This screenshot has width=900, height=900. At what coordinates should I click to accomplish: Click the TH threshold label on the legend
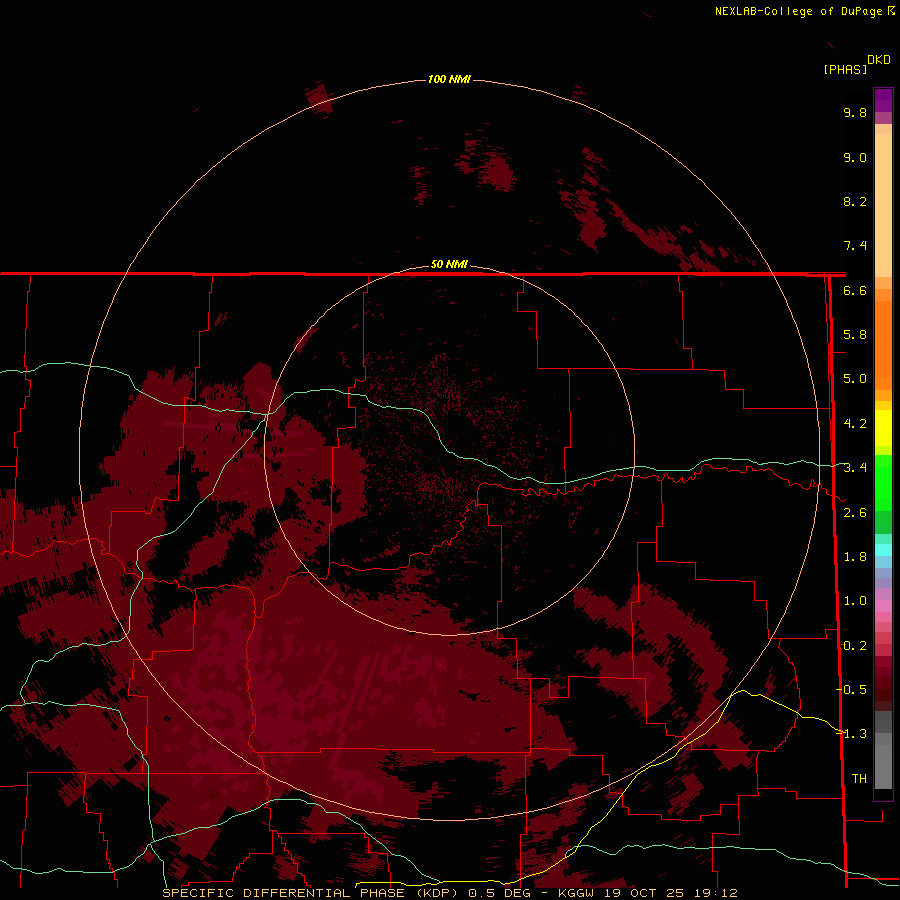[859, 779]
